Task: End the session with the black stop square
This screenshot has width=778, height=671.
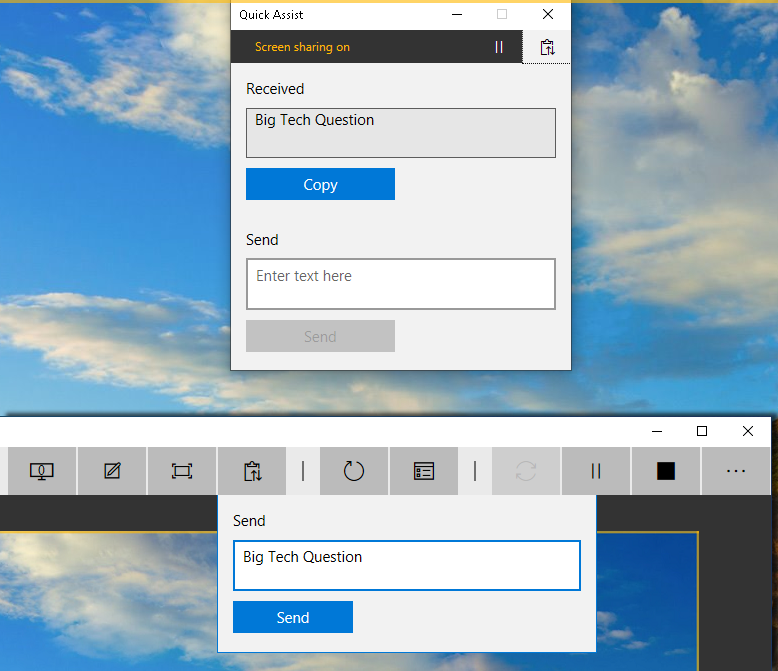Action: (666, 471)
